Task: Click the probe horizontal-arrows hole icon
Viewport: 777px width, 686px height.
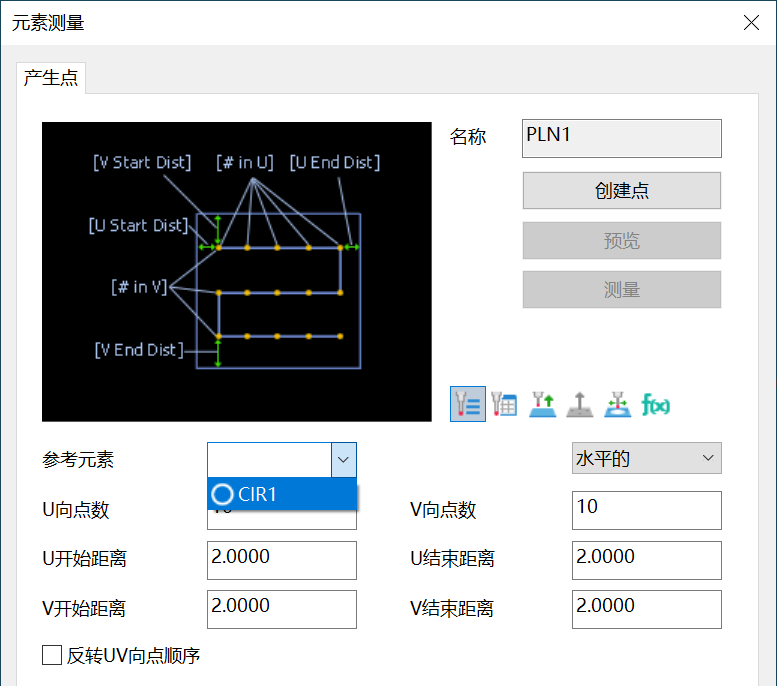Action: point(618,404)
